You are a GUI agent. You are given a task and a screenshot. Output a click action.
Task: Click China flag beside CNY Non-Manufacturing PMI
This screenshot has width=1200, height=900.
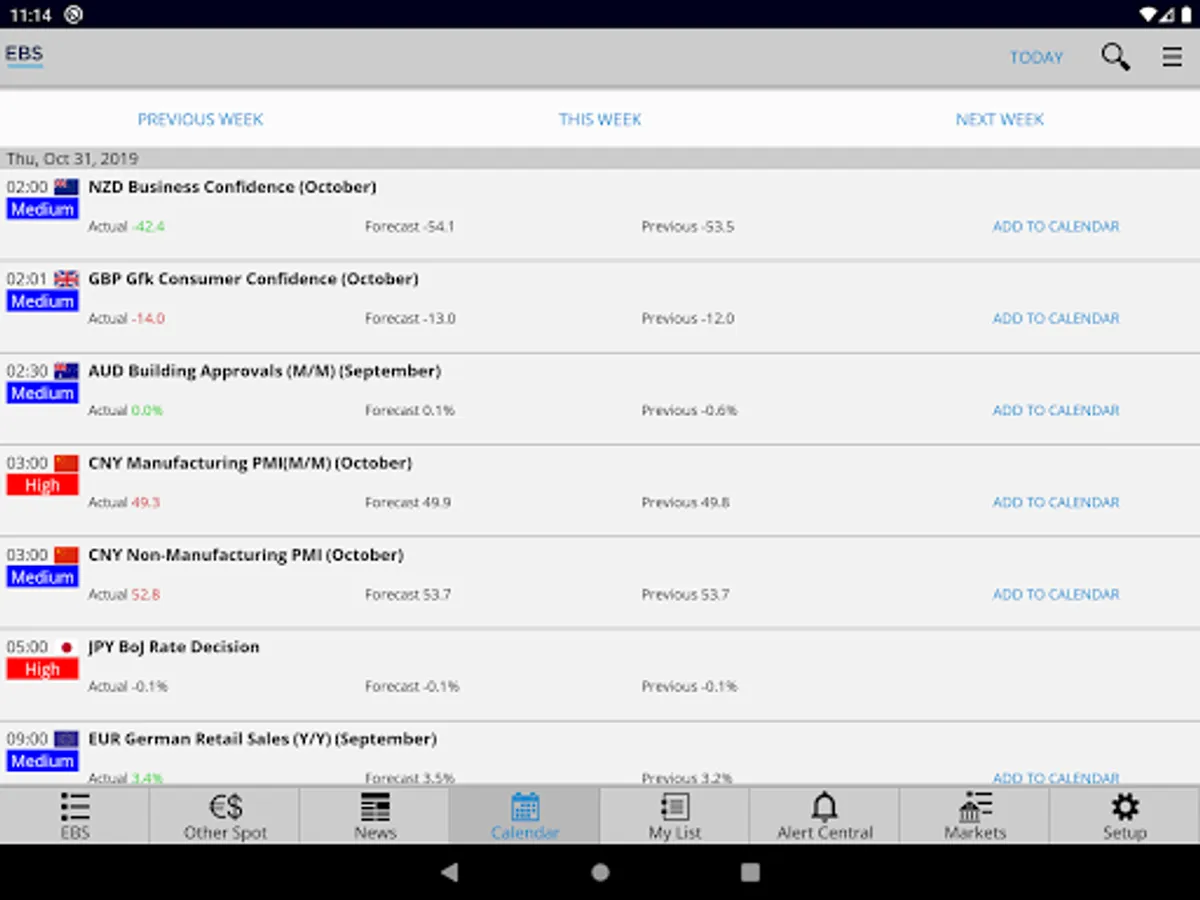(x=66, y=555)
